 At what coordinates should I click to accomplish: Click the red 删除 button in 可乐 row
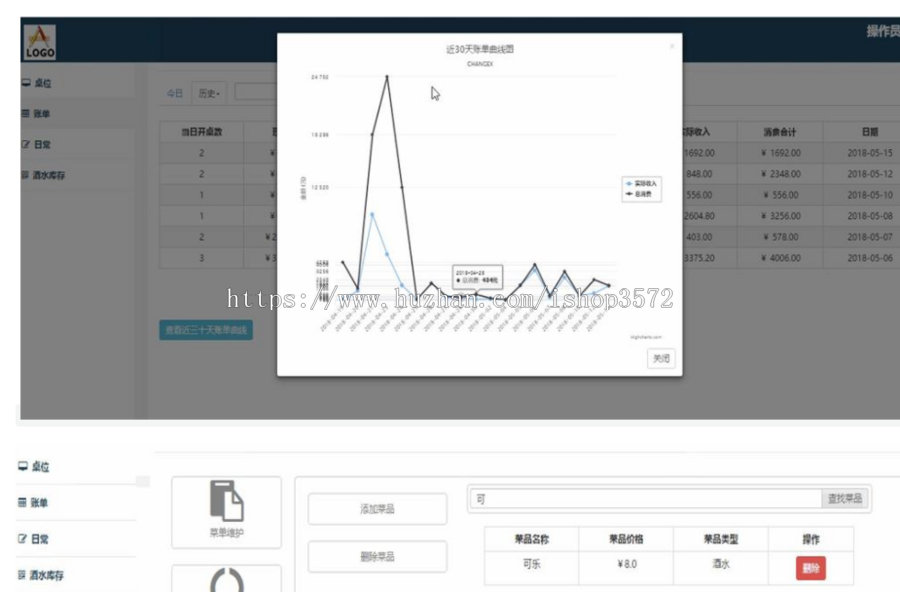pos(810,568)
